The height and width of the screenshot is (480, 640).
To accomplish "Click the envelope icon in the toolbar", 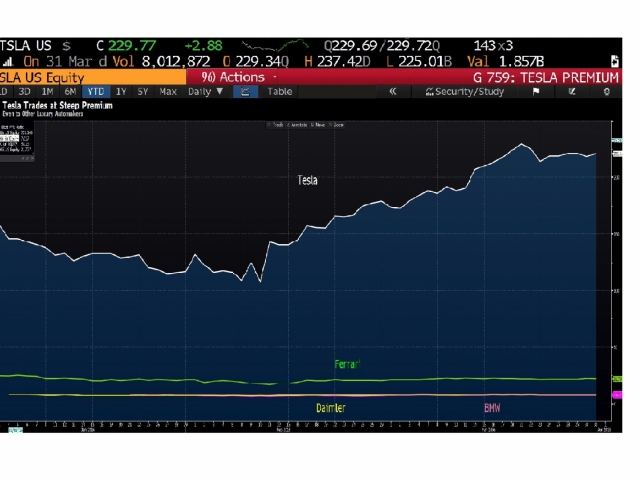I will click(570, 91).
